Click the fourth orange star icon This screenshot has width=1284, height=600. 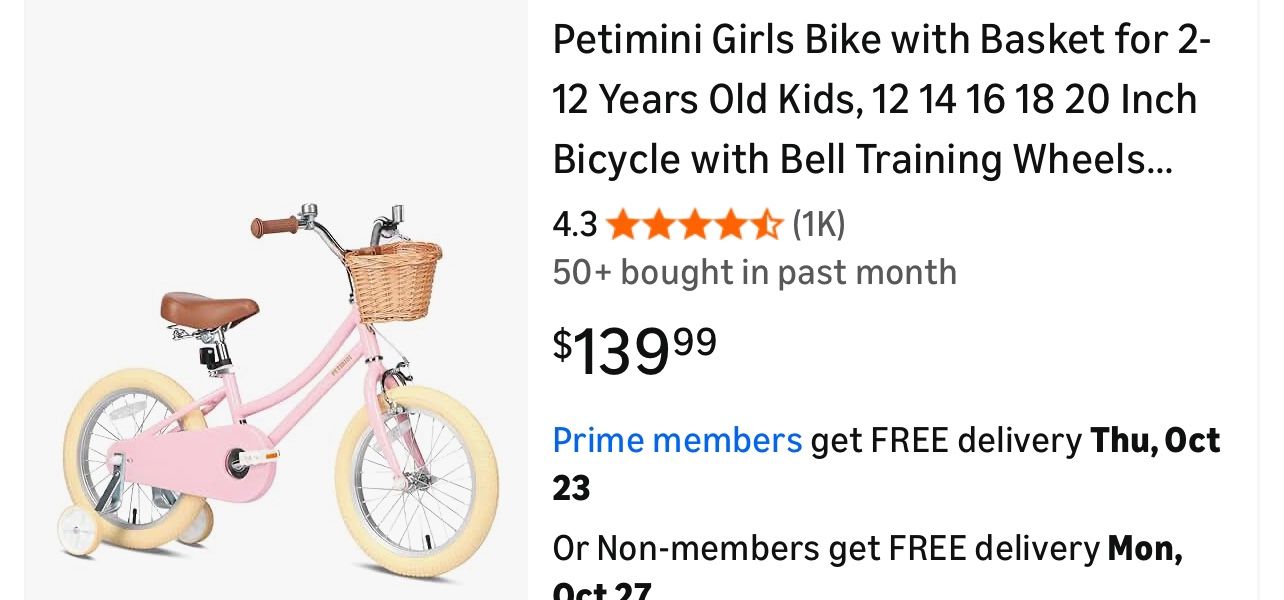[x=731, y=224]
